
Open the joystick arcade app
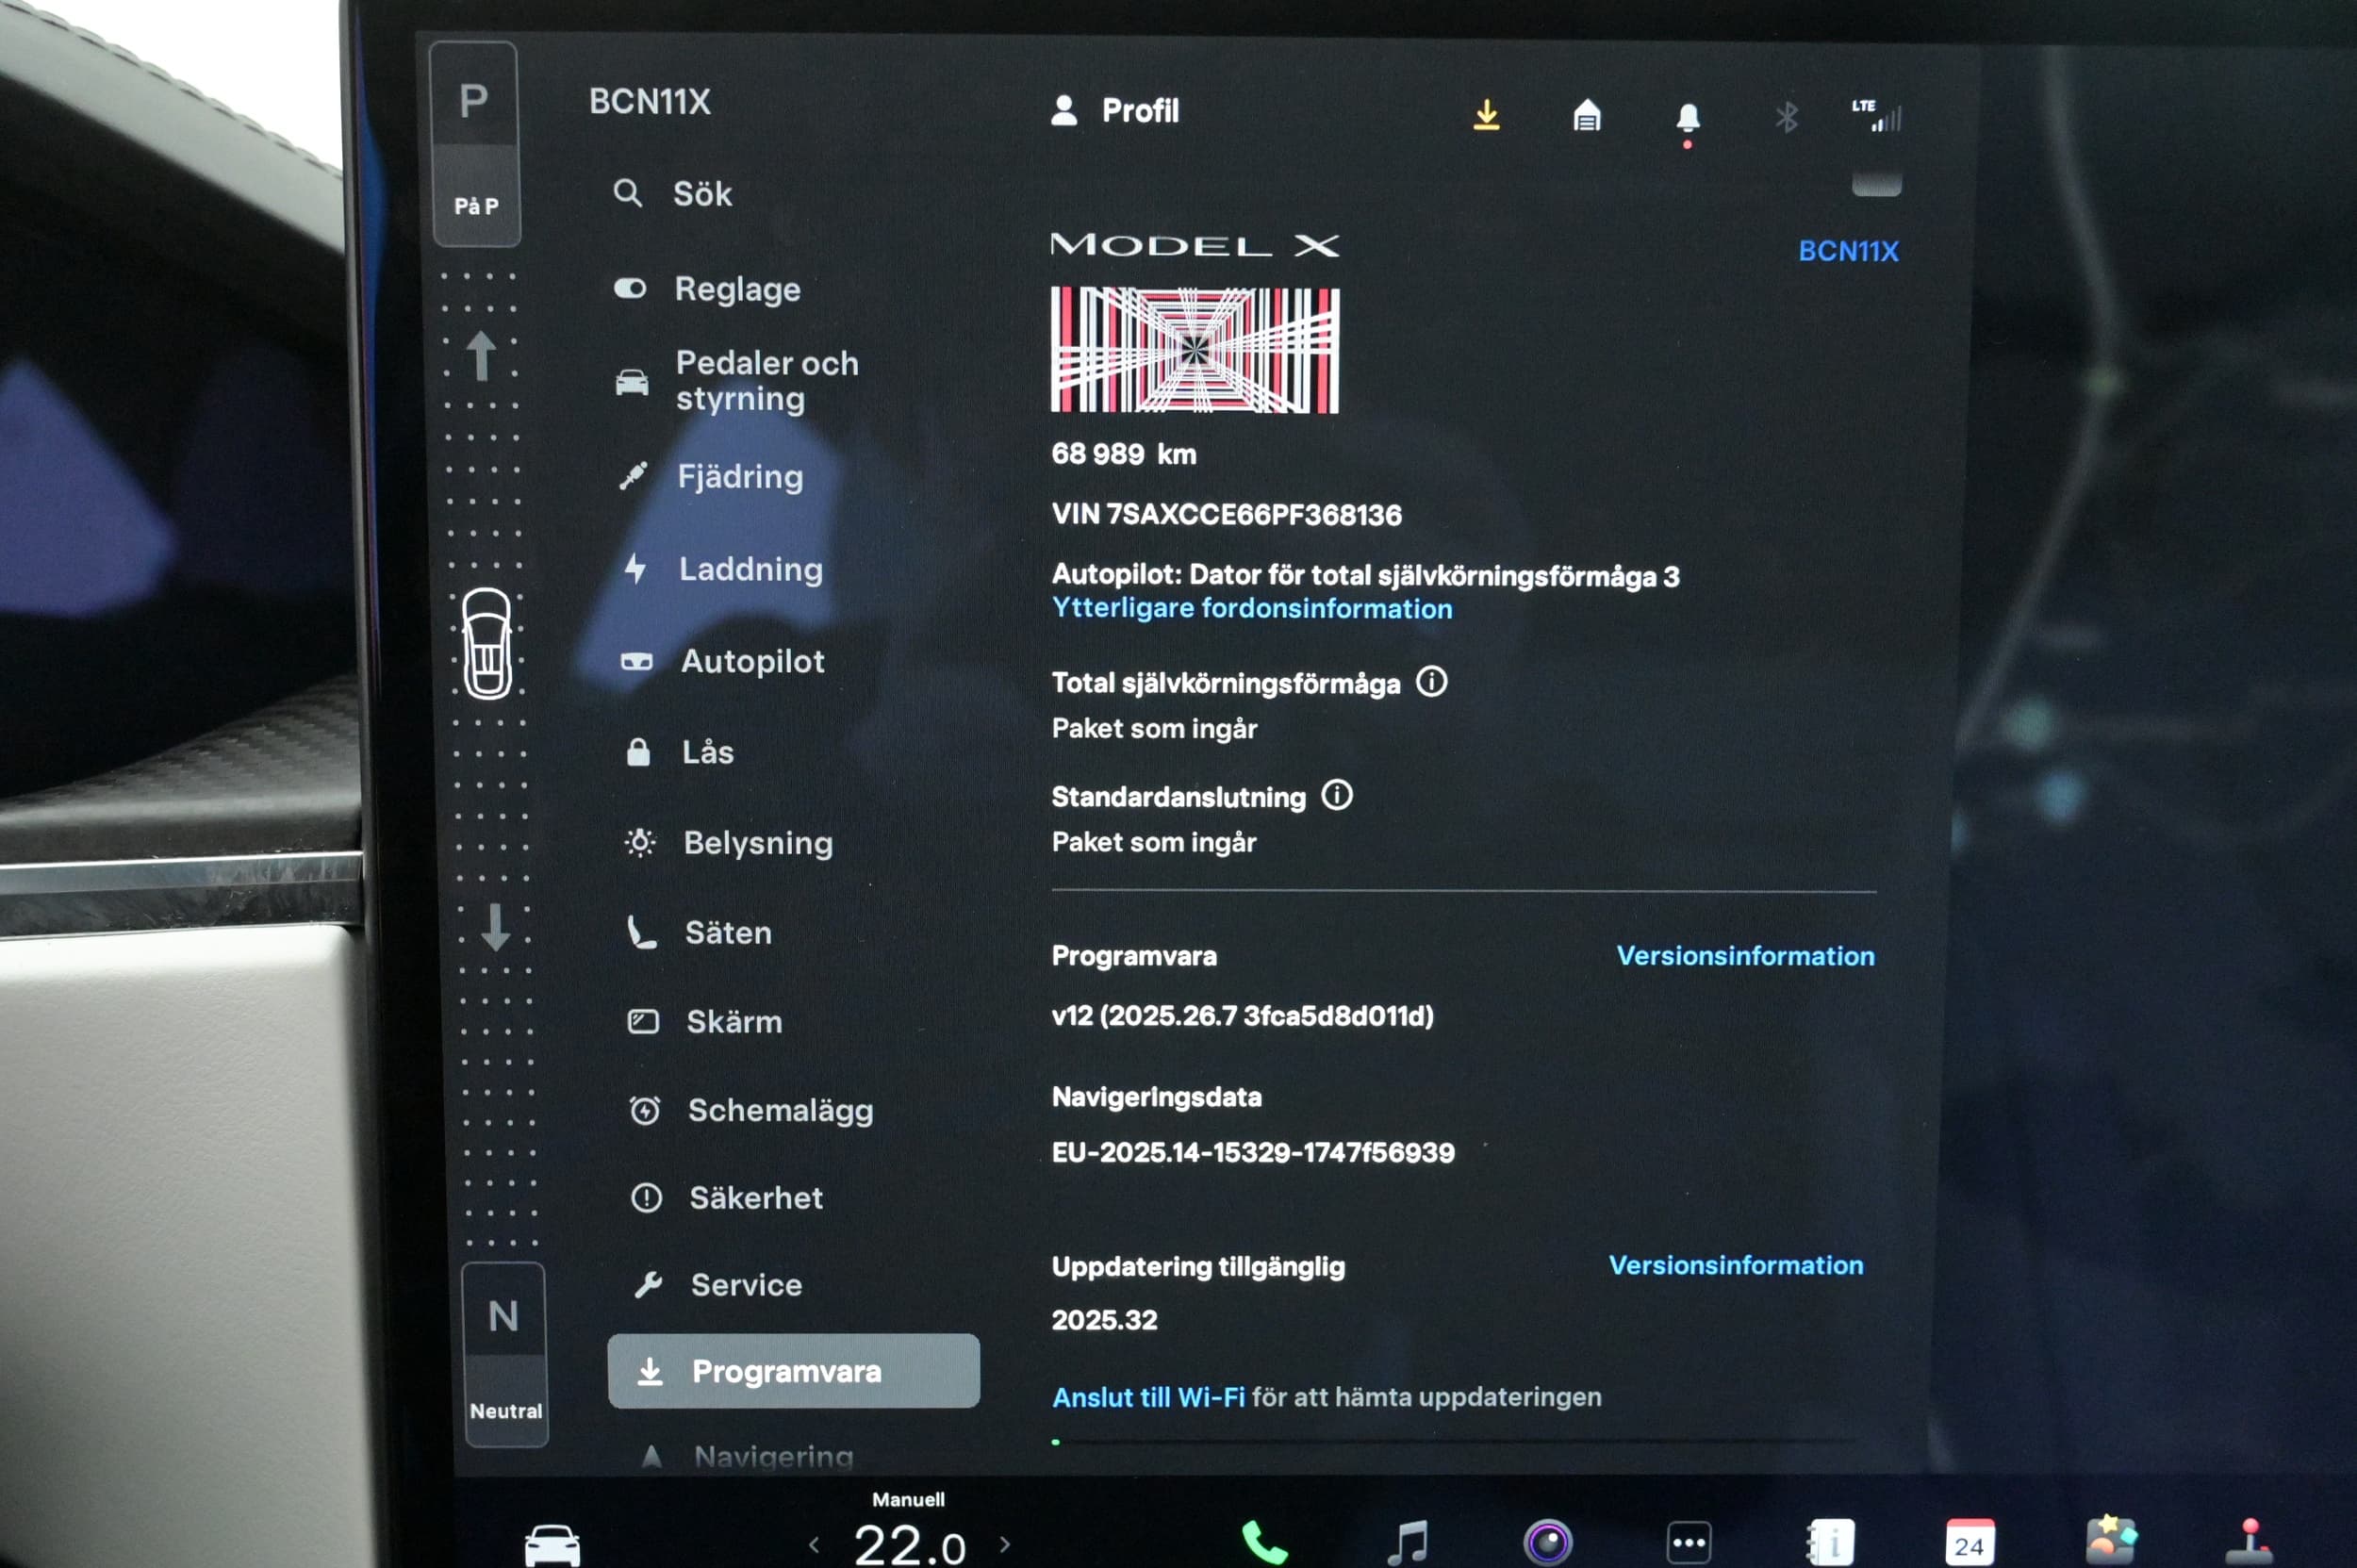(2249, 1542)
